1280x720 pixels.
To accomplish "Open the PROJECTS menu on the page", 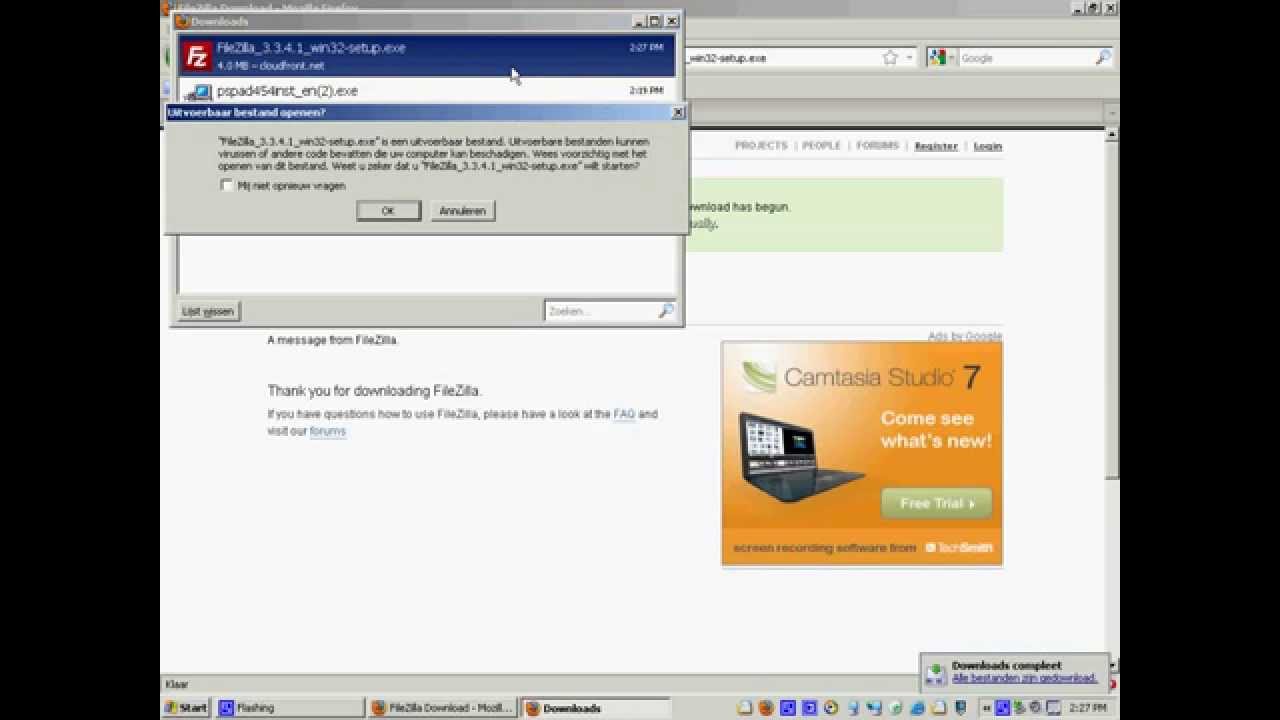I will tap(761, 145).
